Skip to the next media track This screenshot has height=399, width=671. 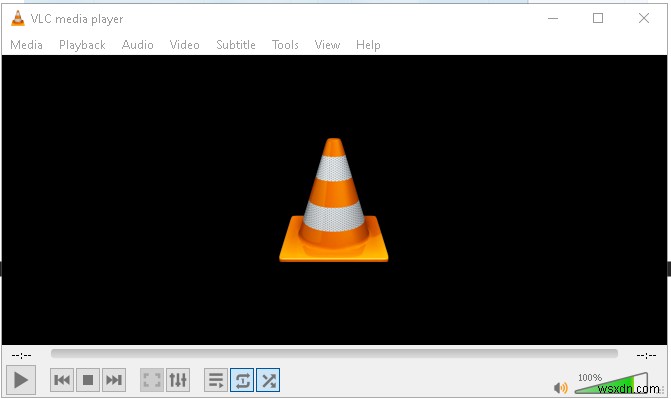[114, 380]
